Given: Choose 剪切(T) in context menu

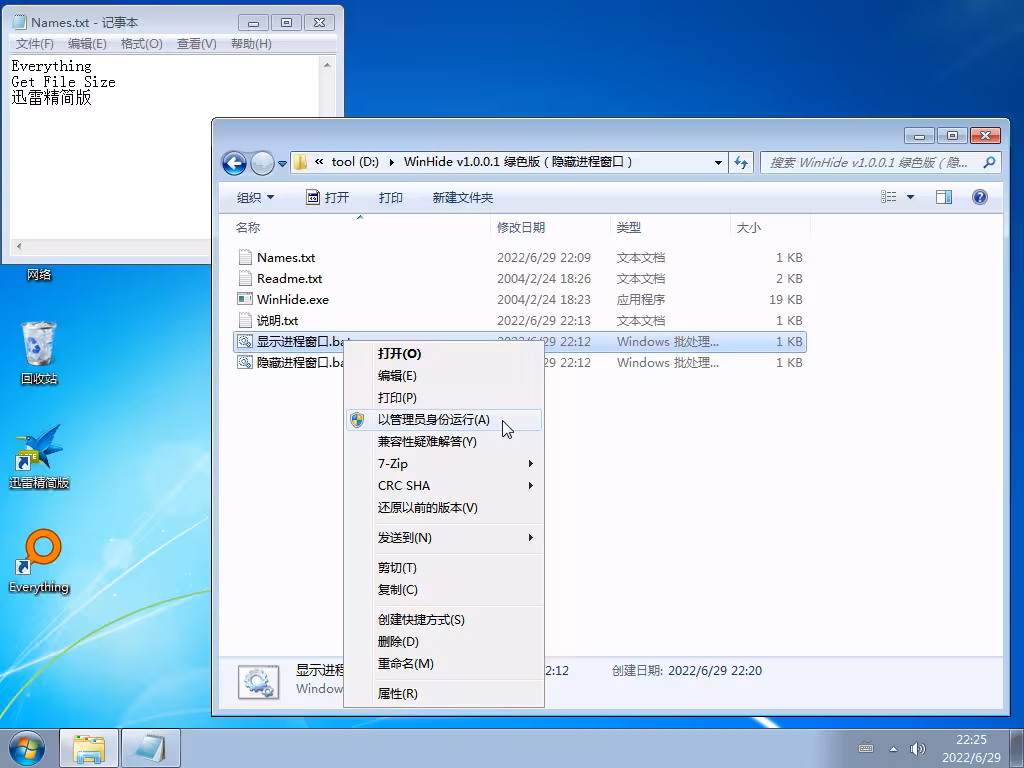Looking at the screenshot, I should coord(444,568).
